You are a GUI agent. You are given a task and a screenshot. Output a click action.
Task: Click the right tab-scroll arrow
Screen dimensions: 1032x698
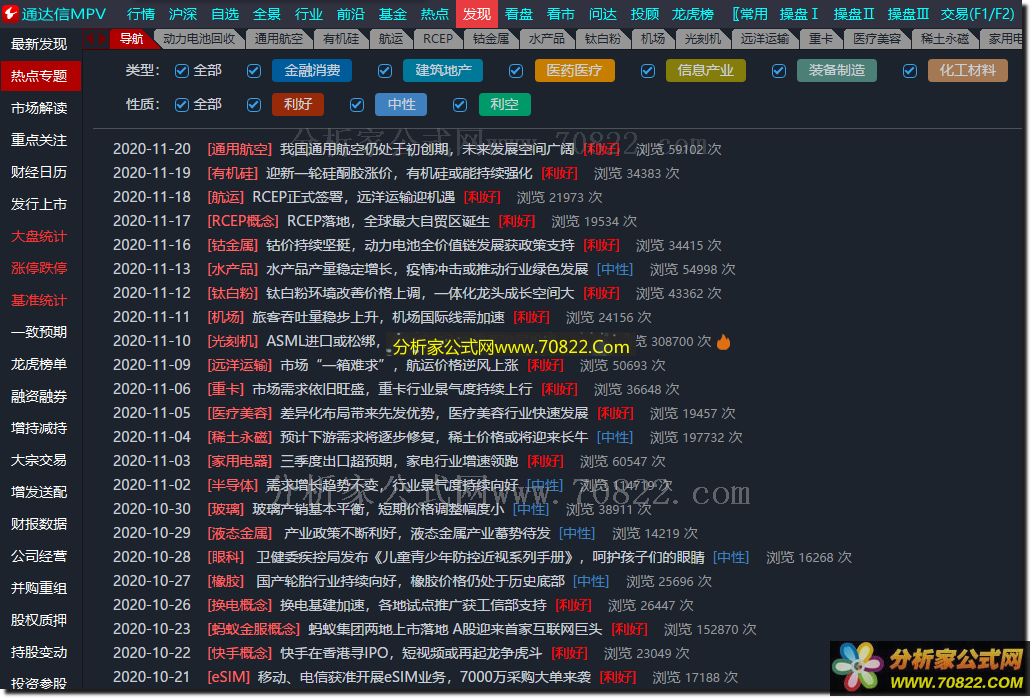[101, 39]
